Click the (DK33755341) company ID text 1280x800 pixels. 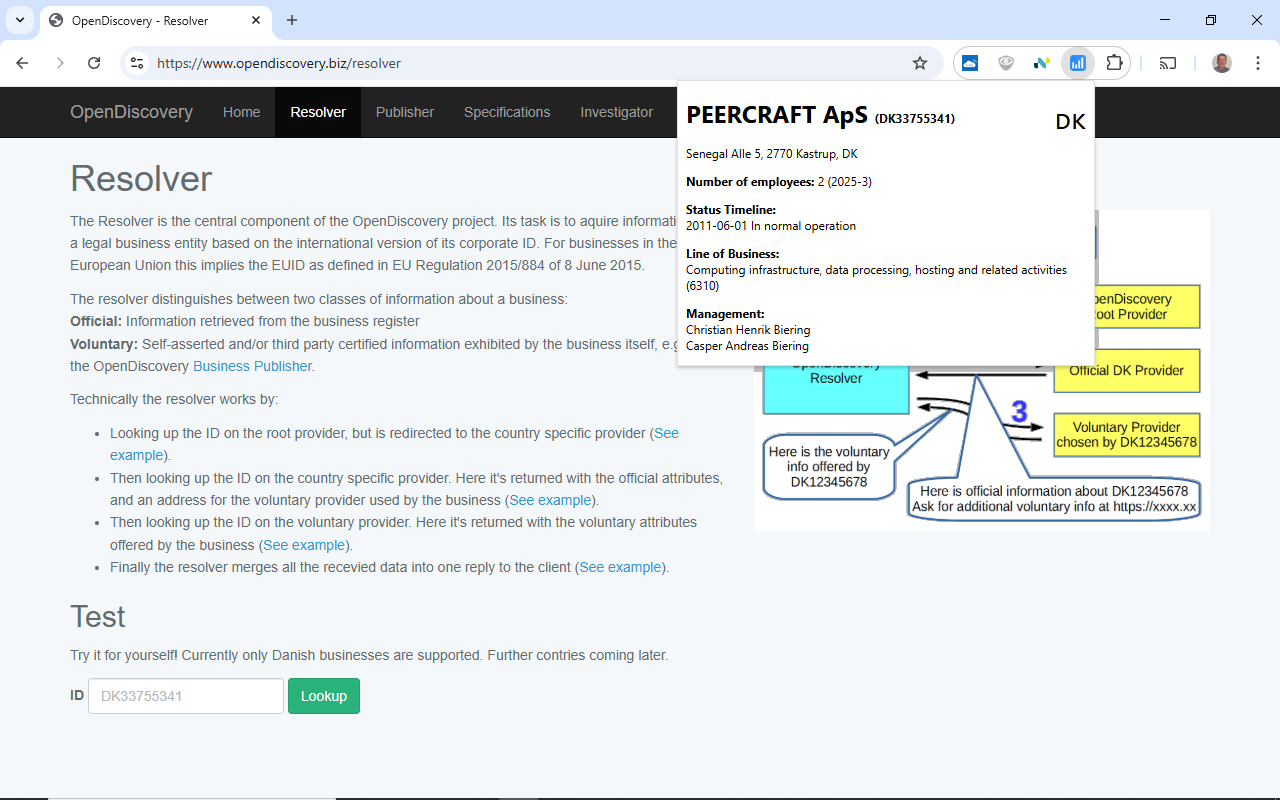(914, 118)
